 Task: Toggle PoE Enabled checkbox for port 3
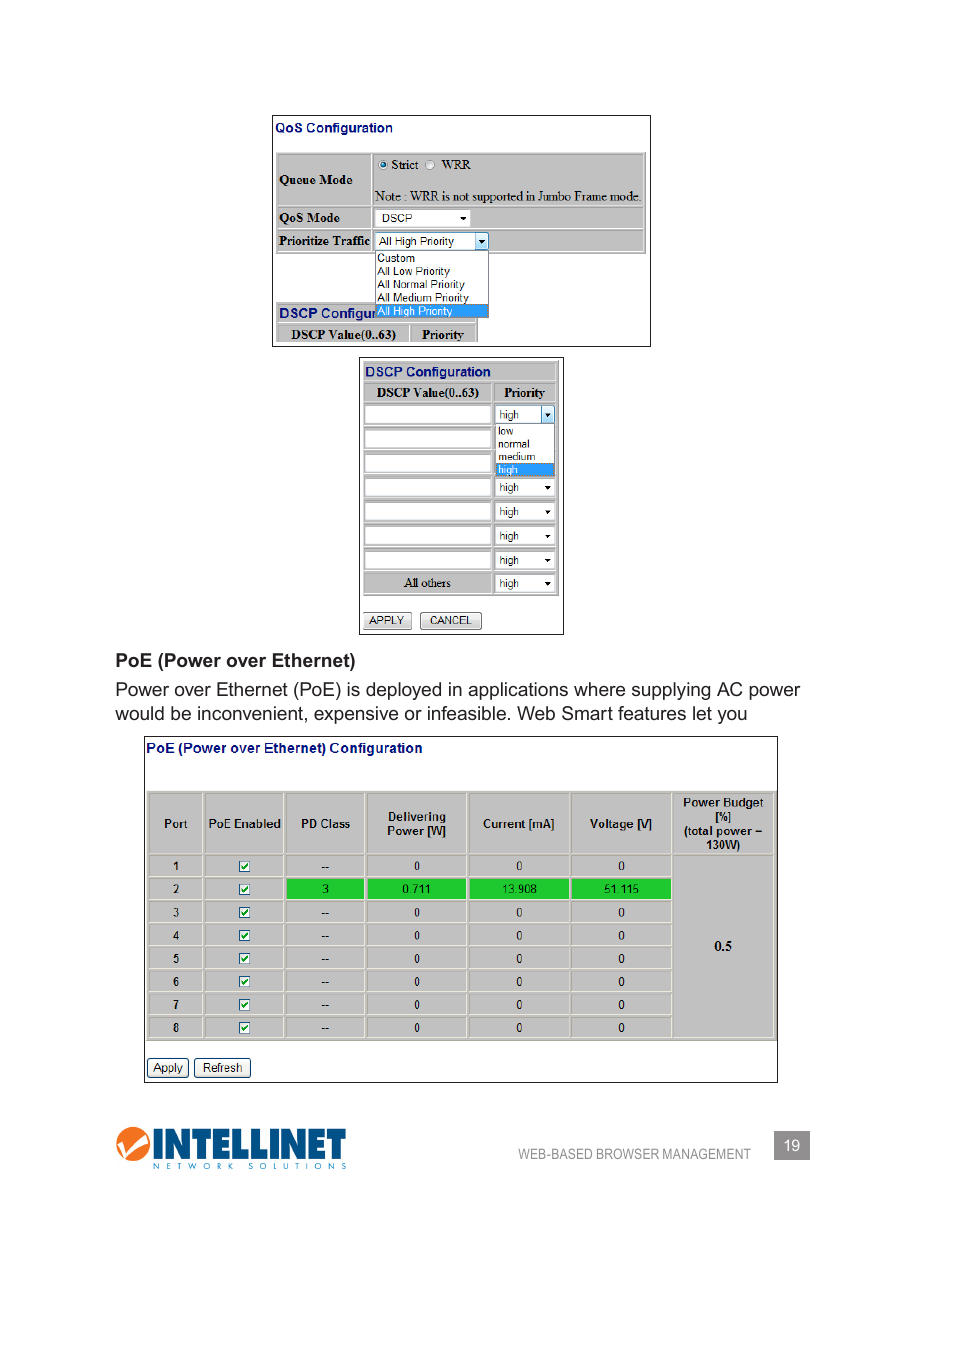244,913
